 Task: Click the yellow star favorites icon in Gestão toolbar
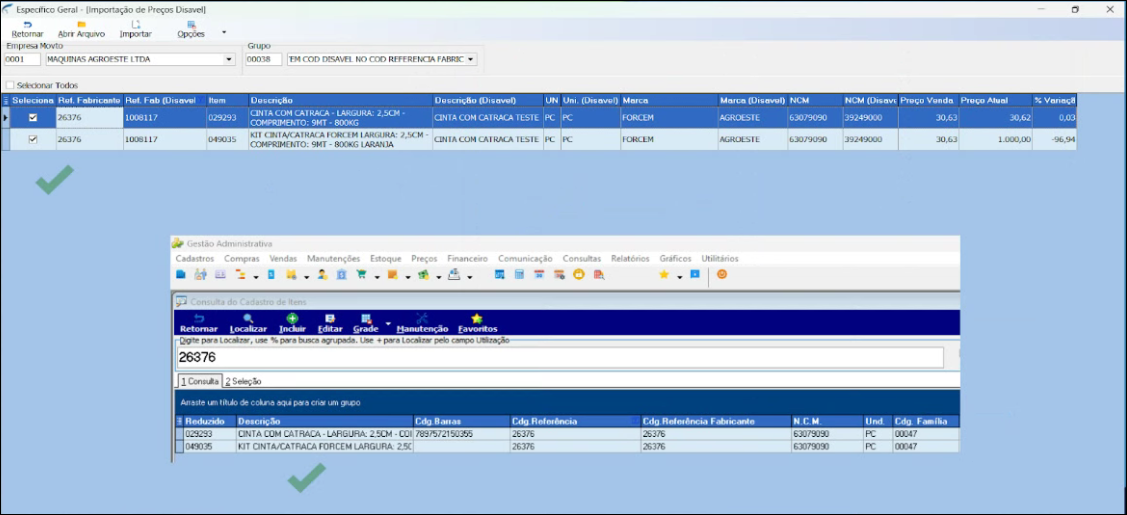664,274
